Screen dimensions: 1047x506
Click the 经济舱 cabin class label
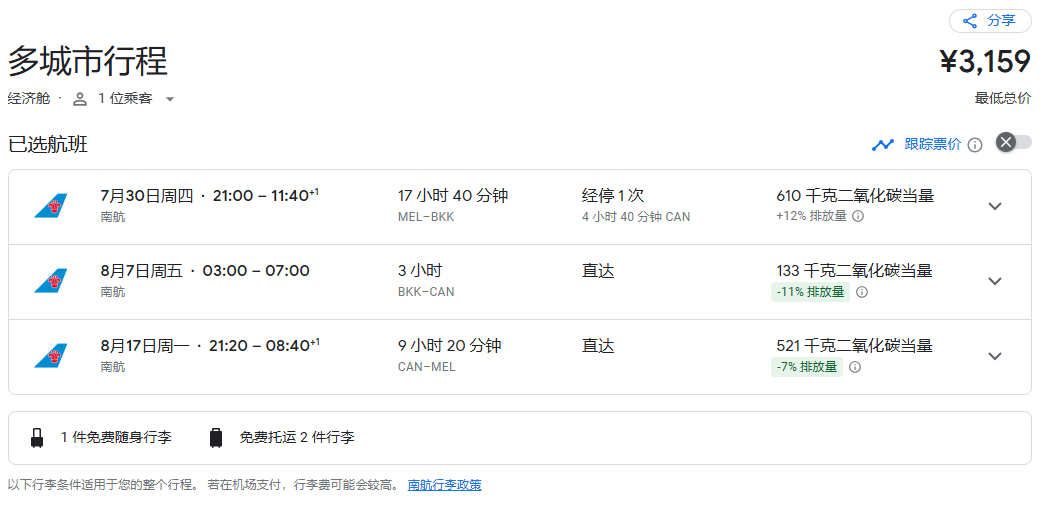click(x=29, y=99)
